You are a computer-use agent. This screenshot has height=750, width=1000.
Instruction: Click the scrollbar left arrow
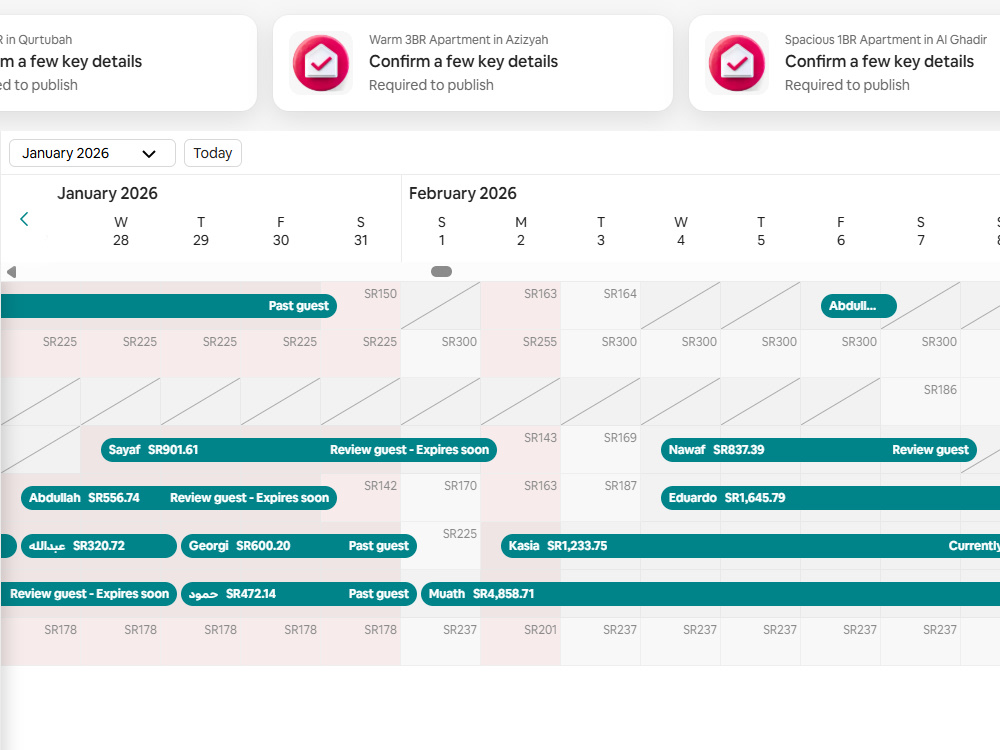11,272
